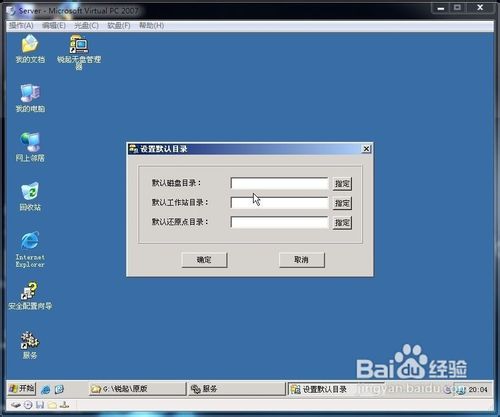Confirm with the 确定 button

pos(204,260)
